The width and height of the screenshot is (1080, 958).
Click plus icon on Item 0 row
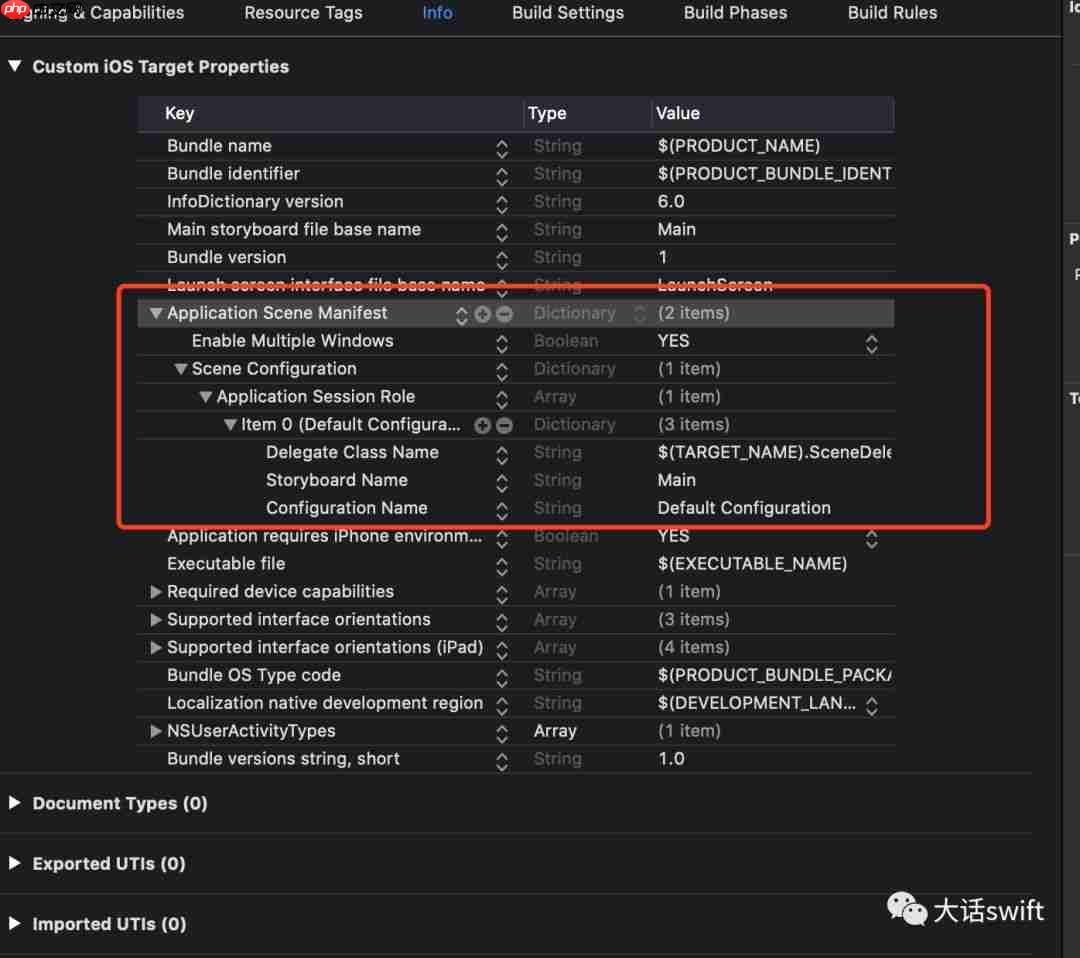[x=483, y=425]
